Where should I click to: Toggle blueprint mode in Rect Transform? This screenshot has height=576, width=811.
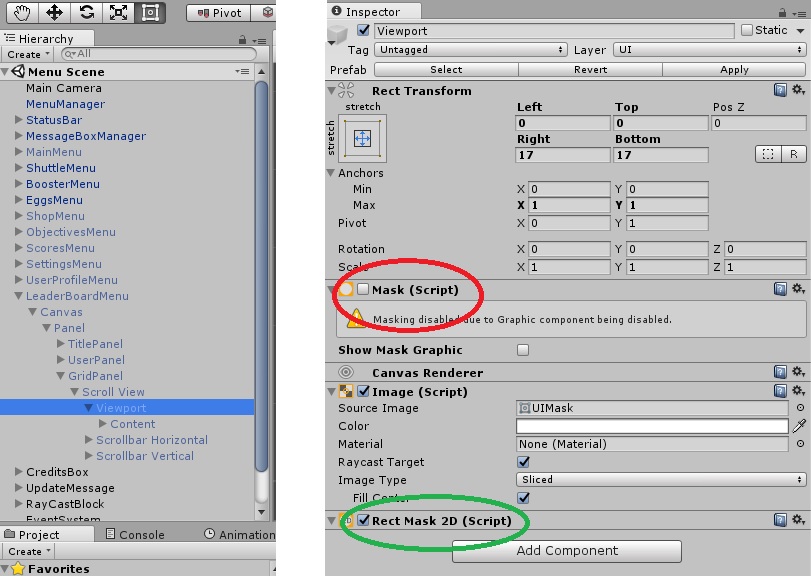coord(768,154)
